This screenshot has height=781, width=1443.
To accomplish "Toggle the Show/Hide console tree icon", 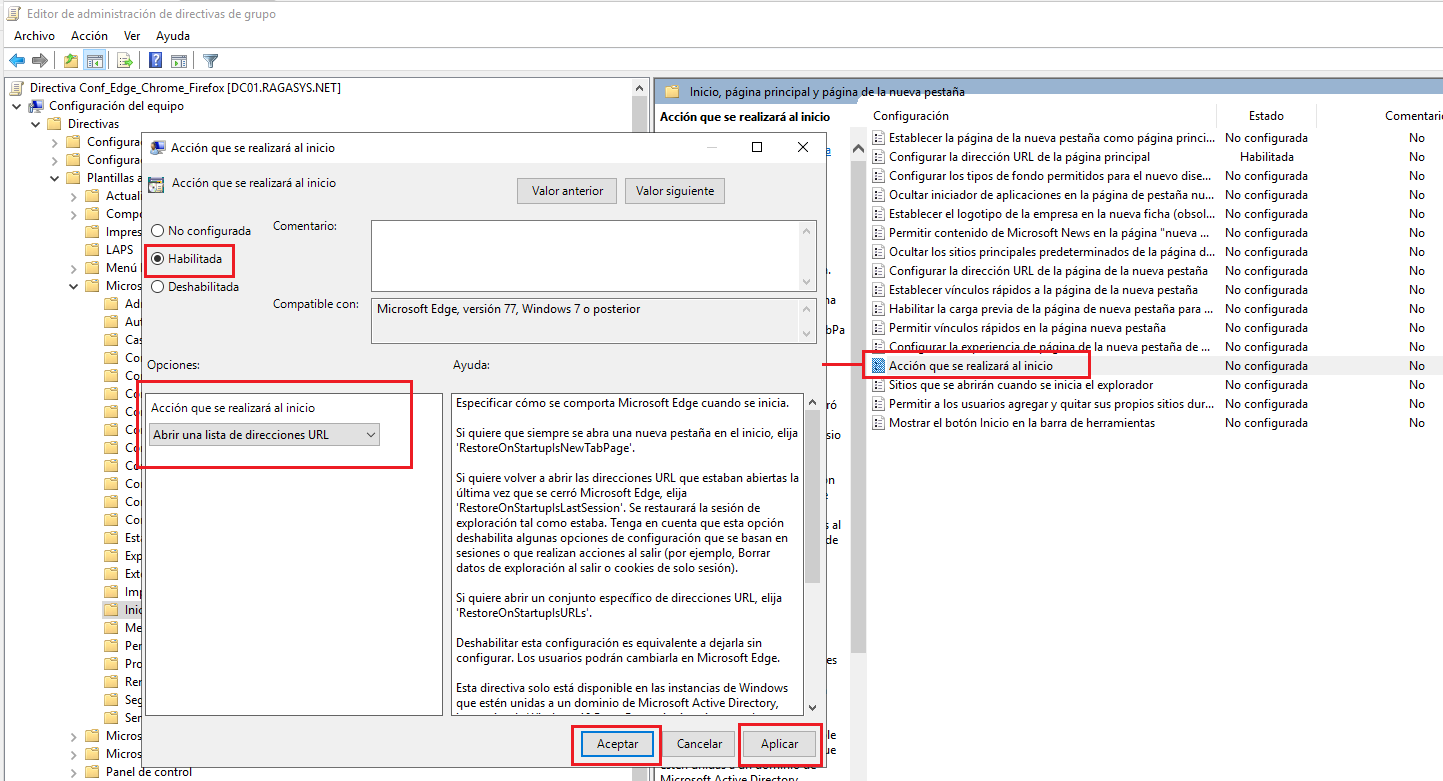I will coord(94,60).
